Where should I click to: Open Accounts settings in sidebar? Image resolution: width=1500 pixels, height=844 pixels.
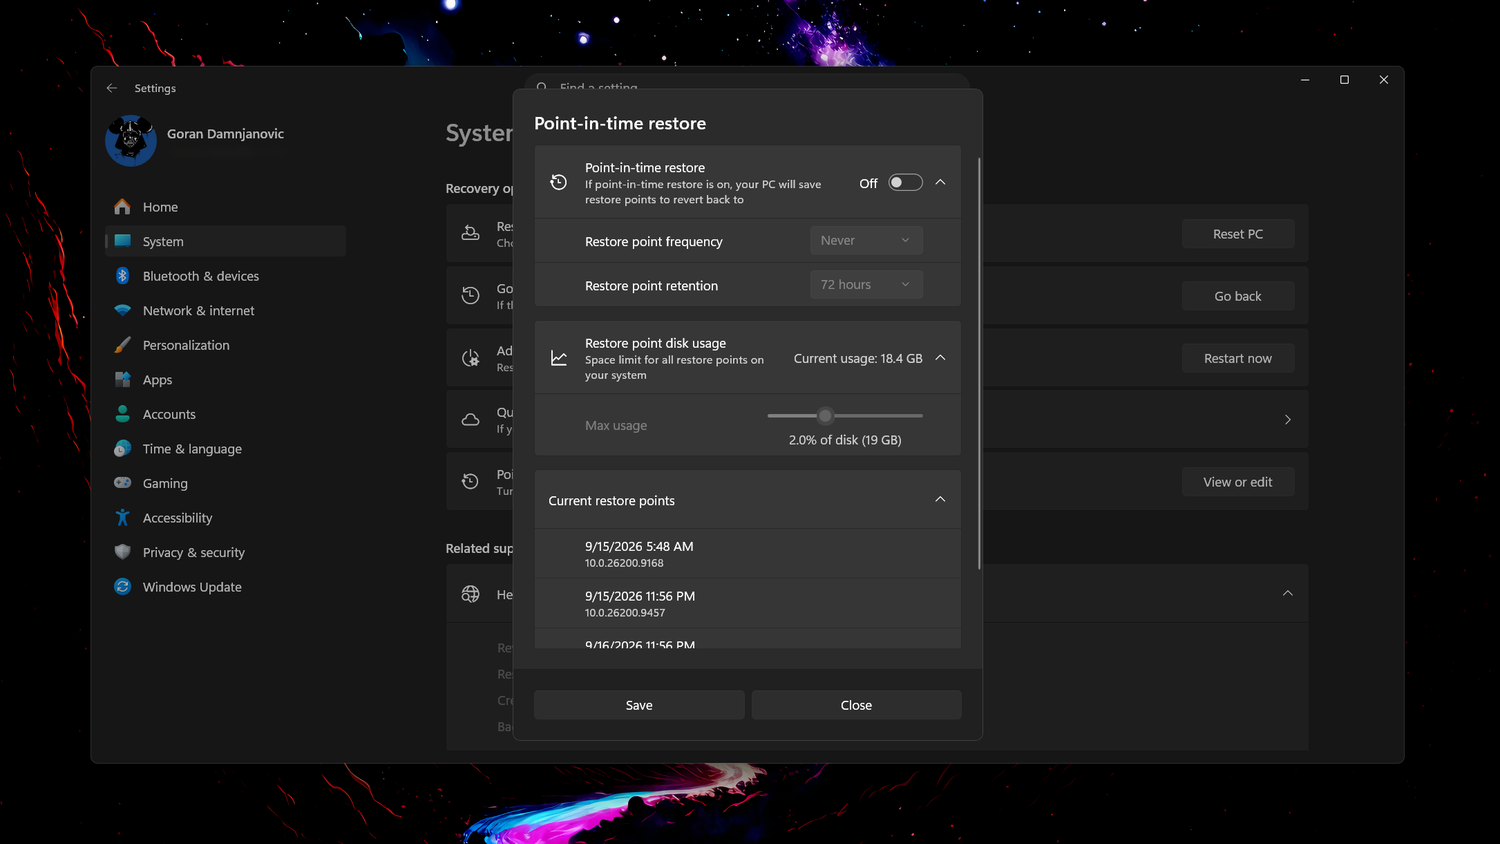pyautogui.click(x=225, y=414)
